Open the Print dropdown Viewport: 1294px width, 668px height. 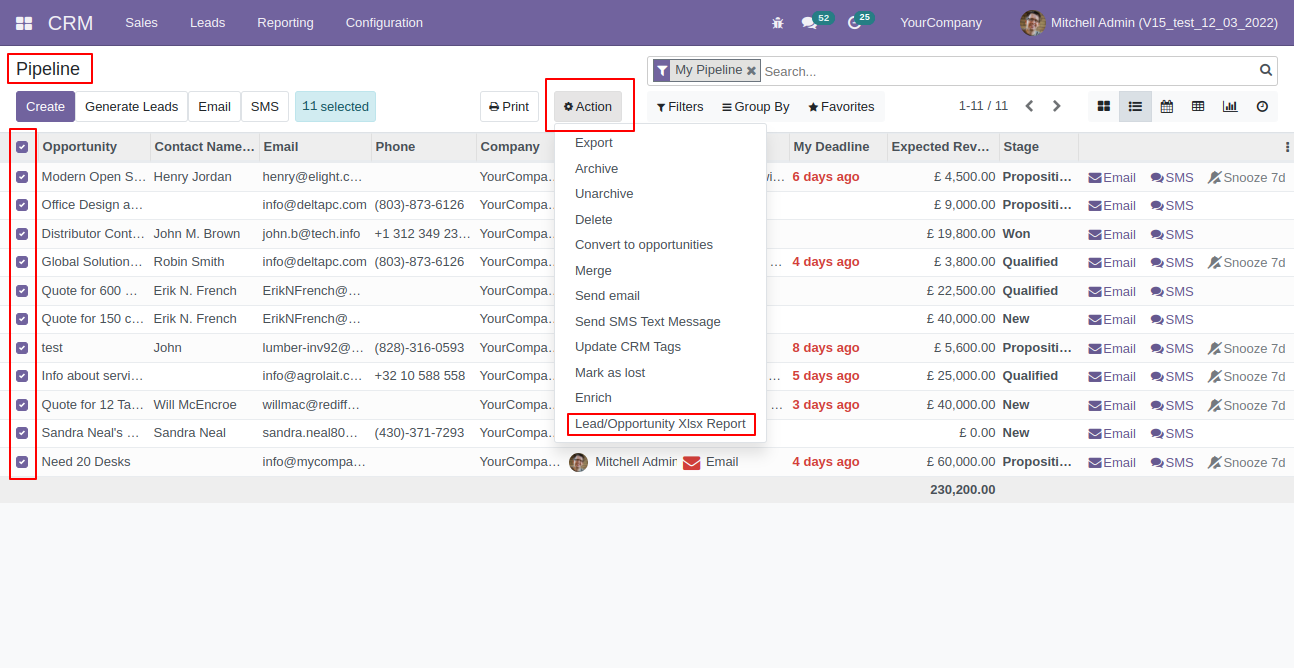[x=509, y=107]
